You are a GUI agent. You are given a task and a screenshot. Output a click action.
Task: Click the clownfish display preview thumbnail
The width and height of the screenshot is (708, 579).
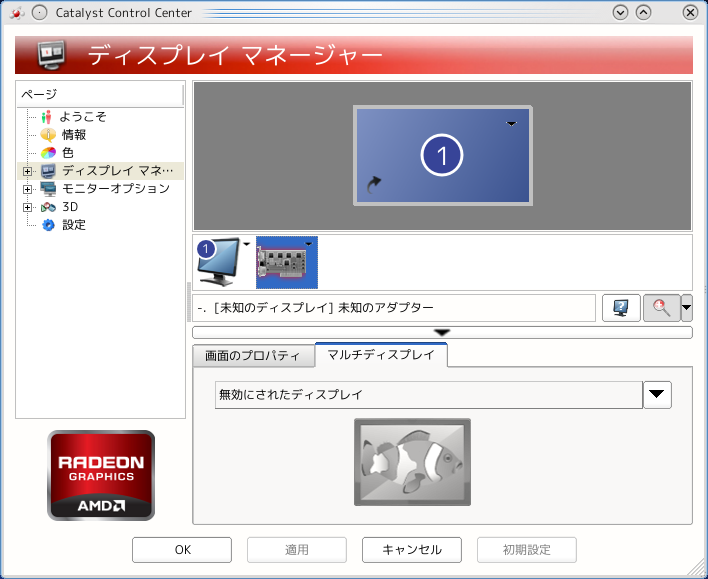(x=412, y=462)
